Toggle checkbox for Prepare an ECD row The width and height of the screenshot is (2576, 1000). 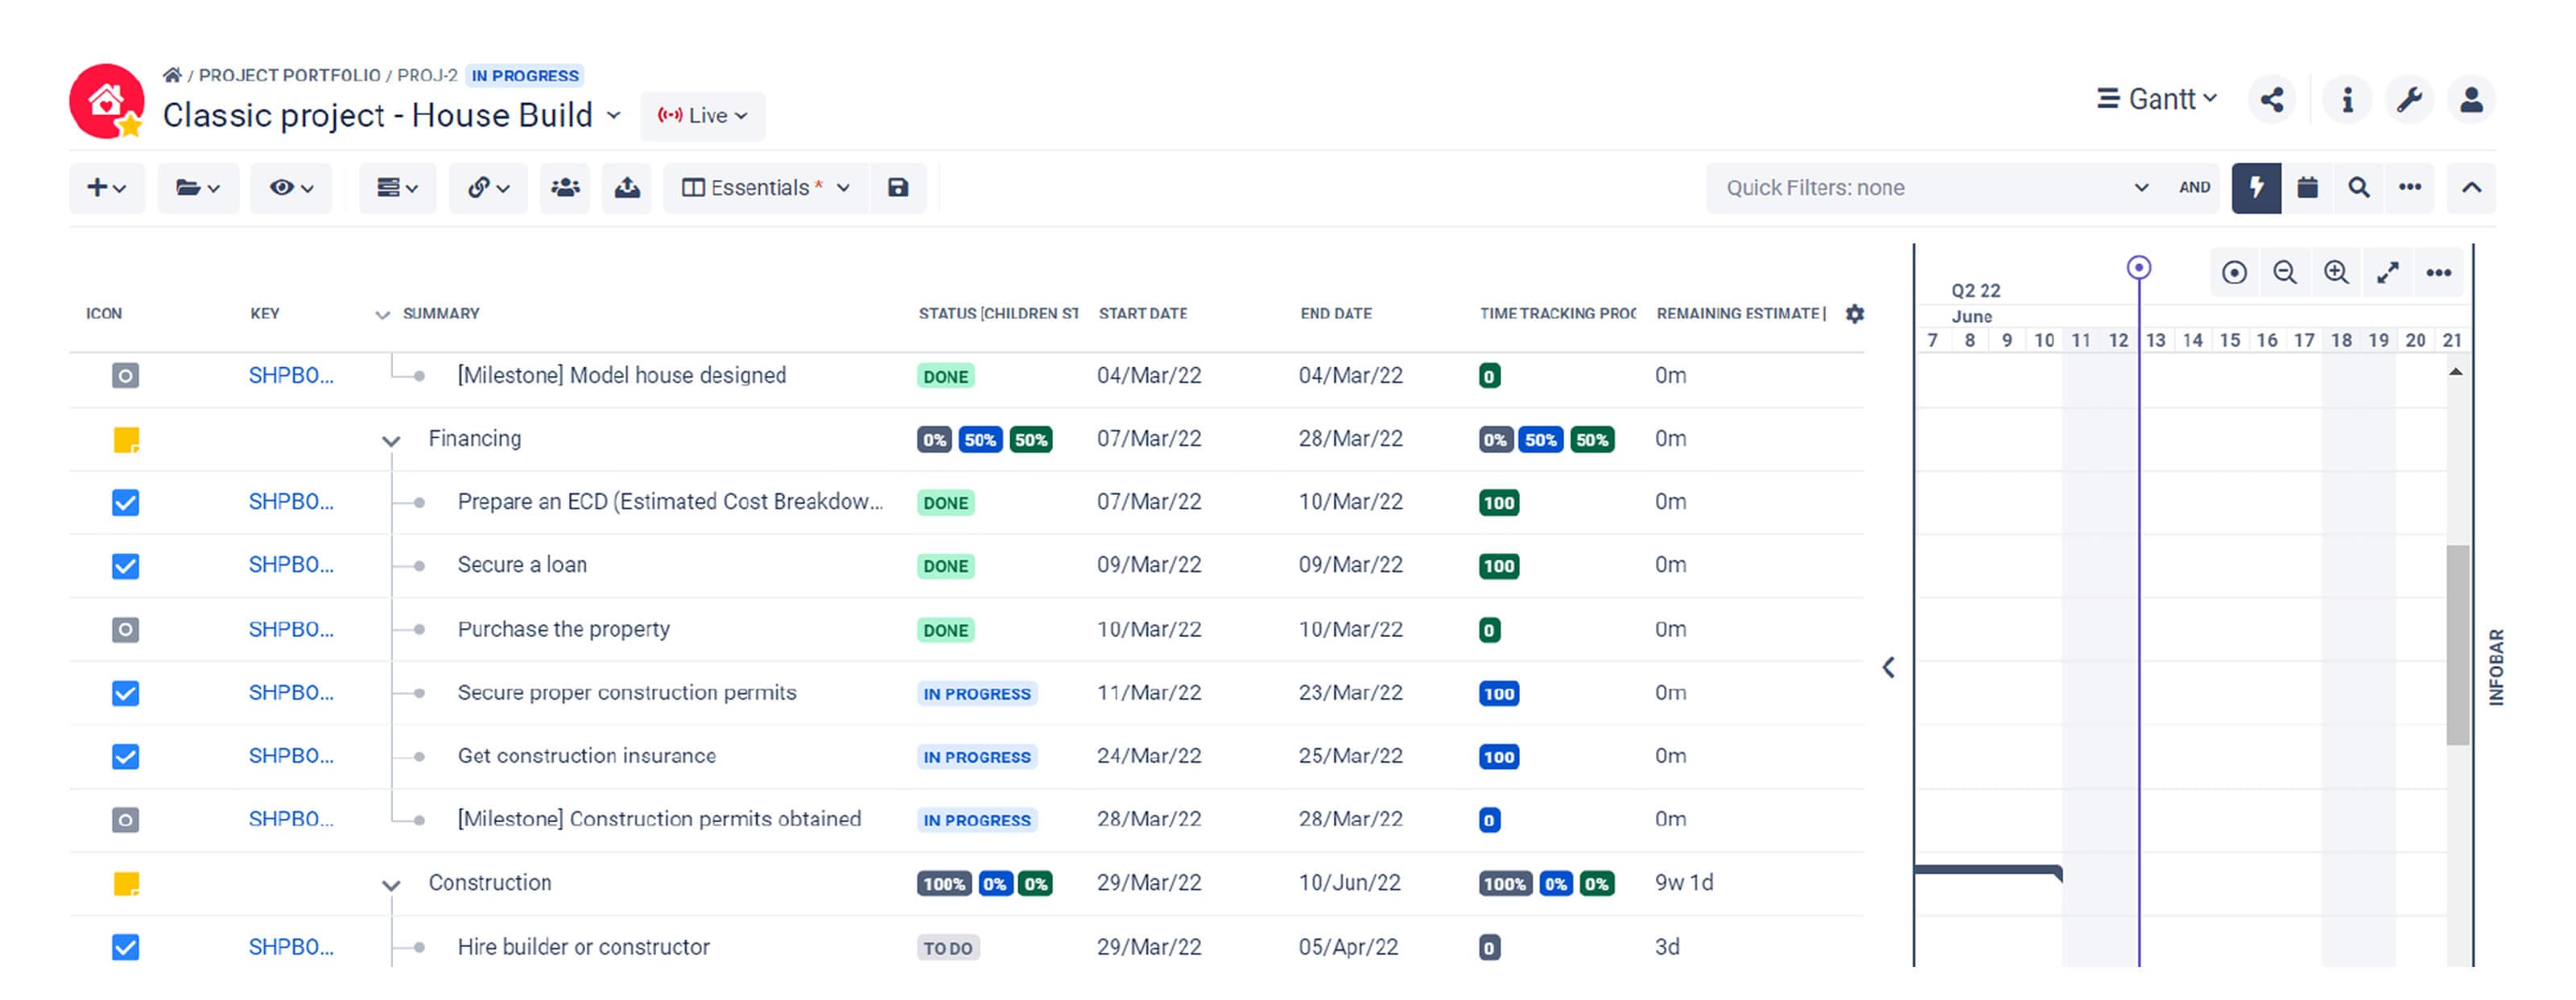coord(125,503)
